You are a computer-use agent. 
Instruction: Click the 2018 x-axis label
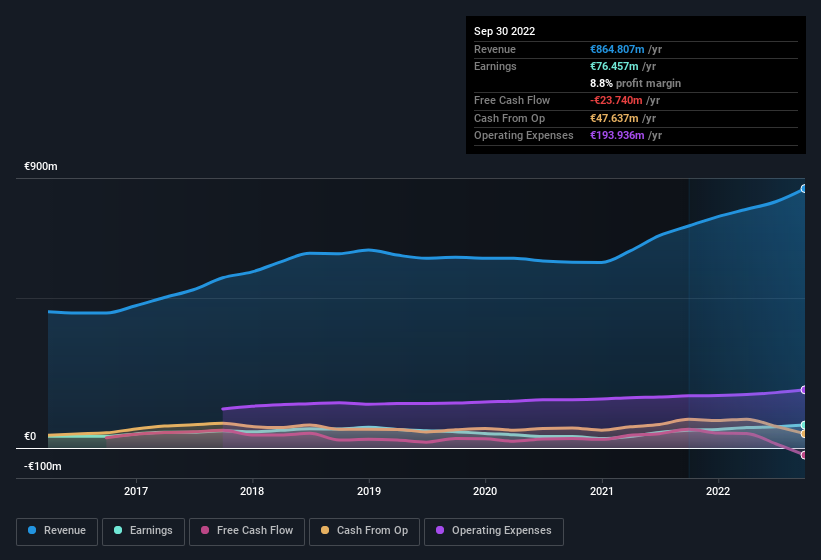[252, 491]
